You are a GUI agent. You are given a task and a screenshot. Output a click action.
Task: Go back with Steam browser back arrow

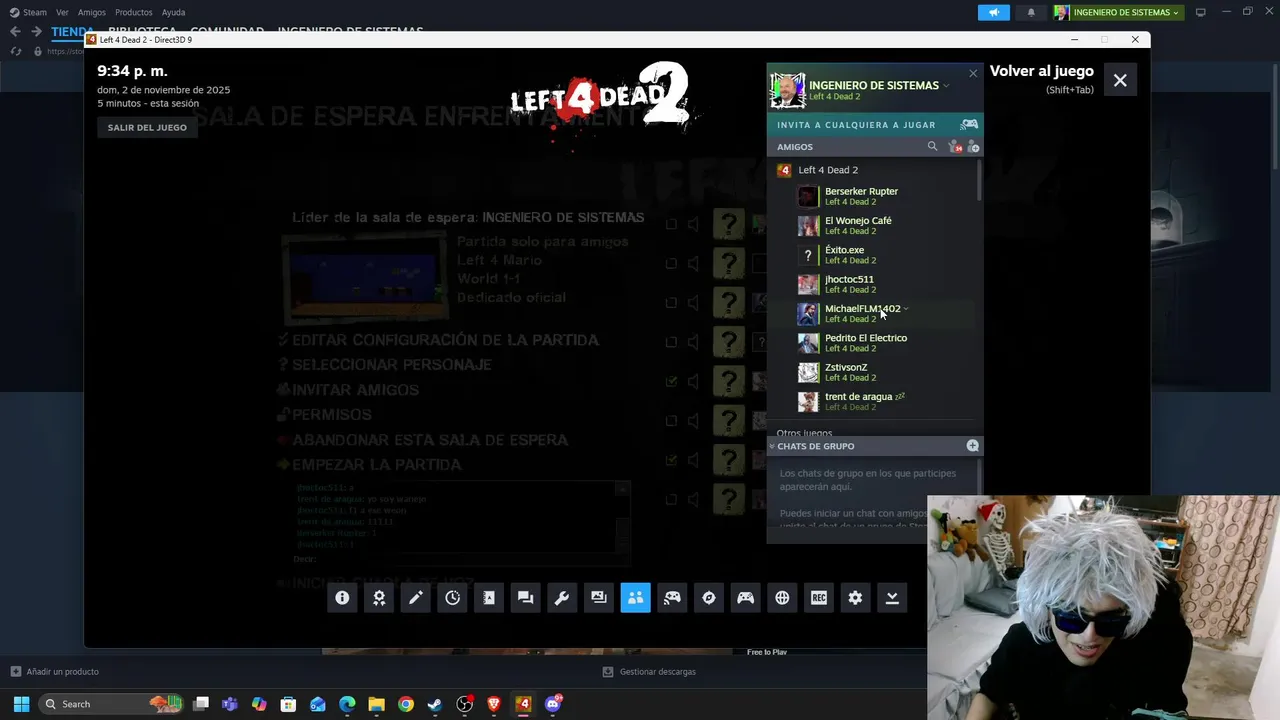pos(15,32)
